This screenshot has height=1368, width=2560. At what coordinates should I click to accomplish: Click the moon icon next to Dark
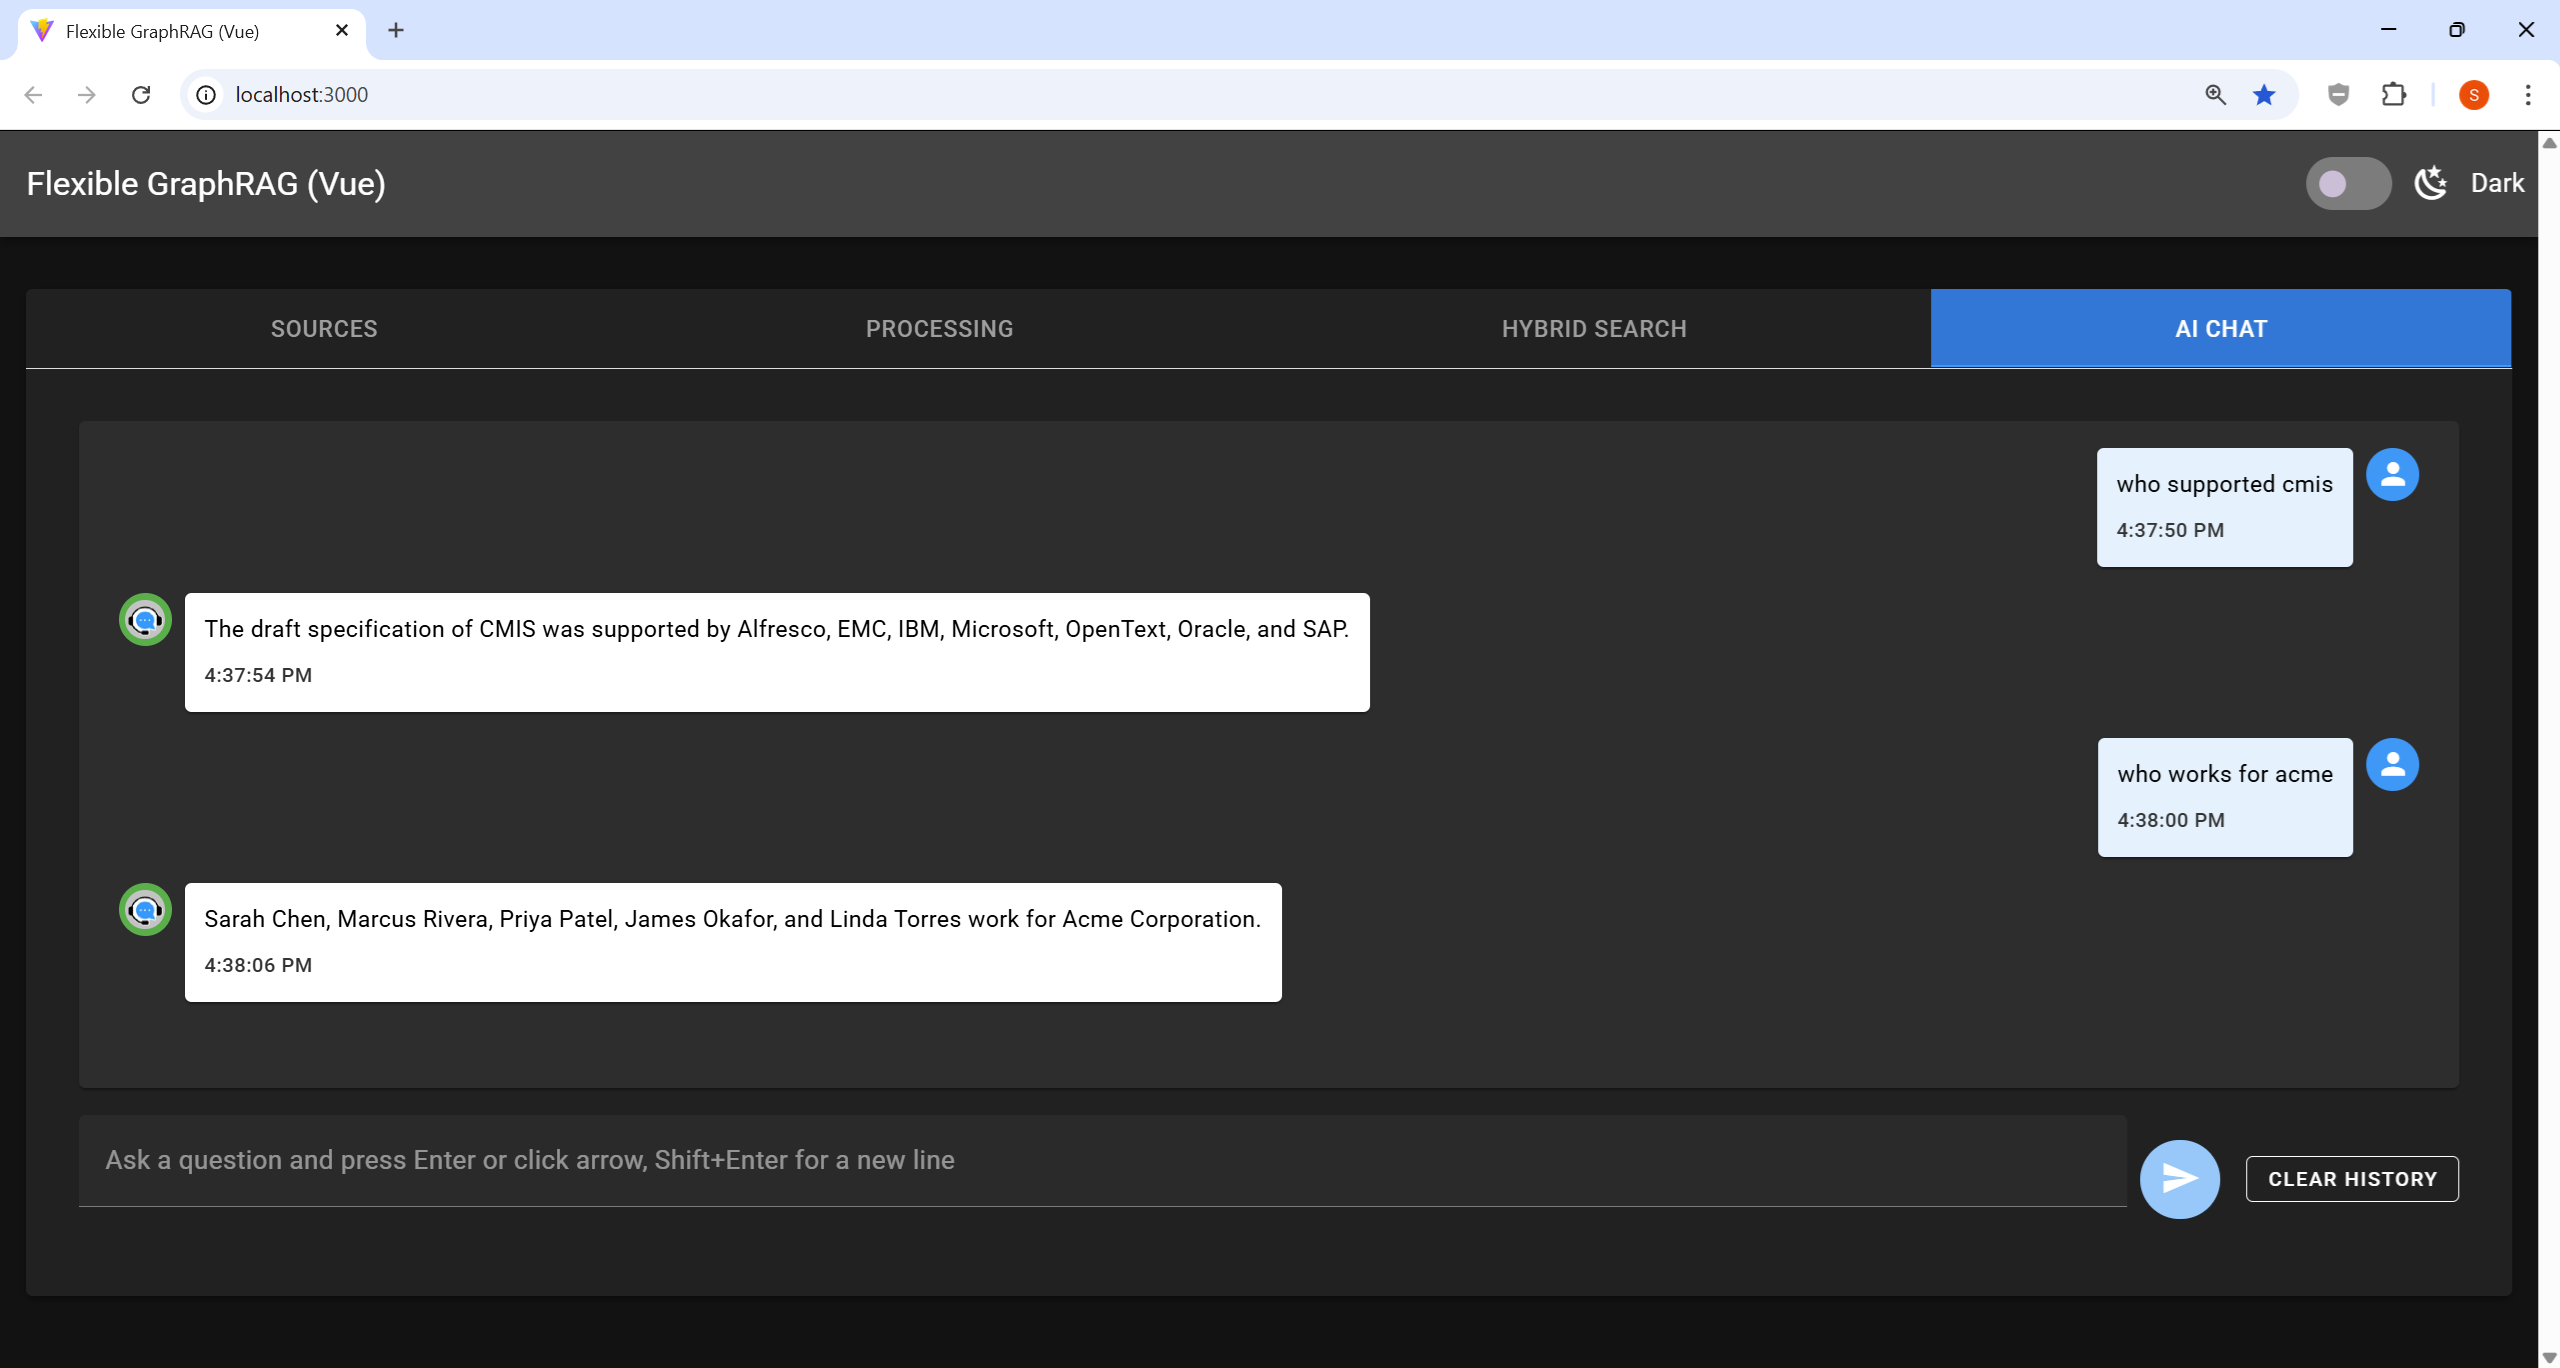click(2431, 183)
